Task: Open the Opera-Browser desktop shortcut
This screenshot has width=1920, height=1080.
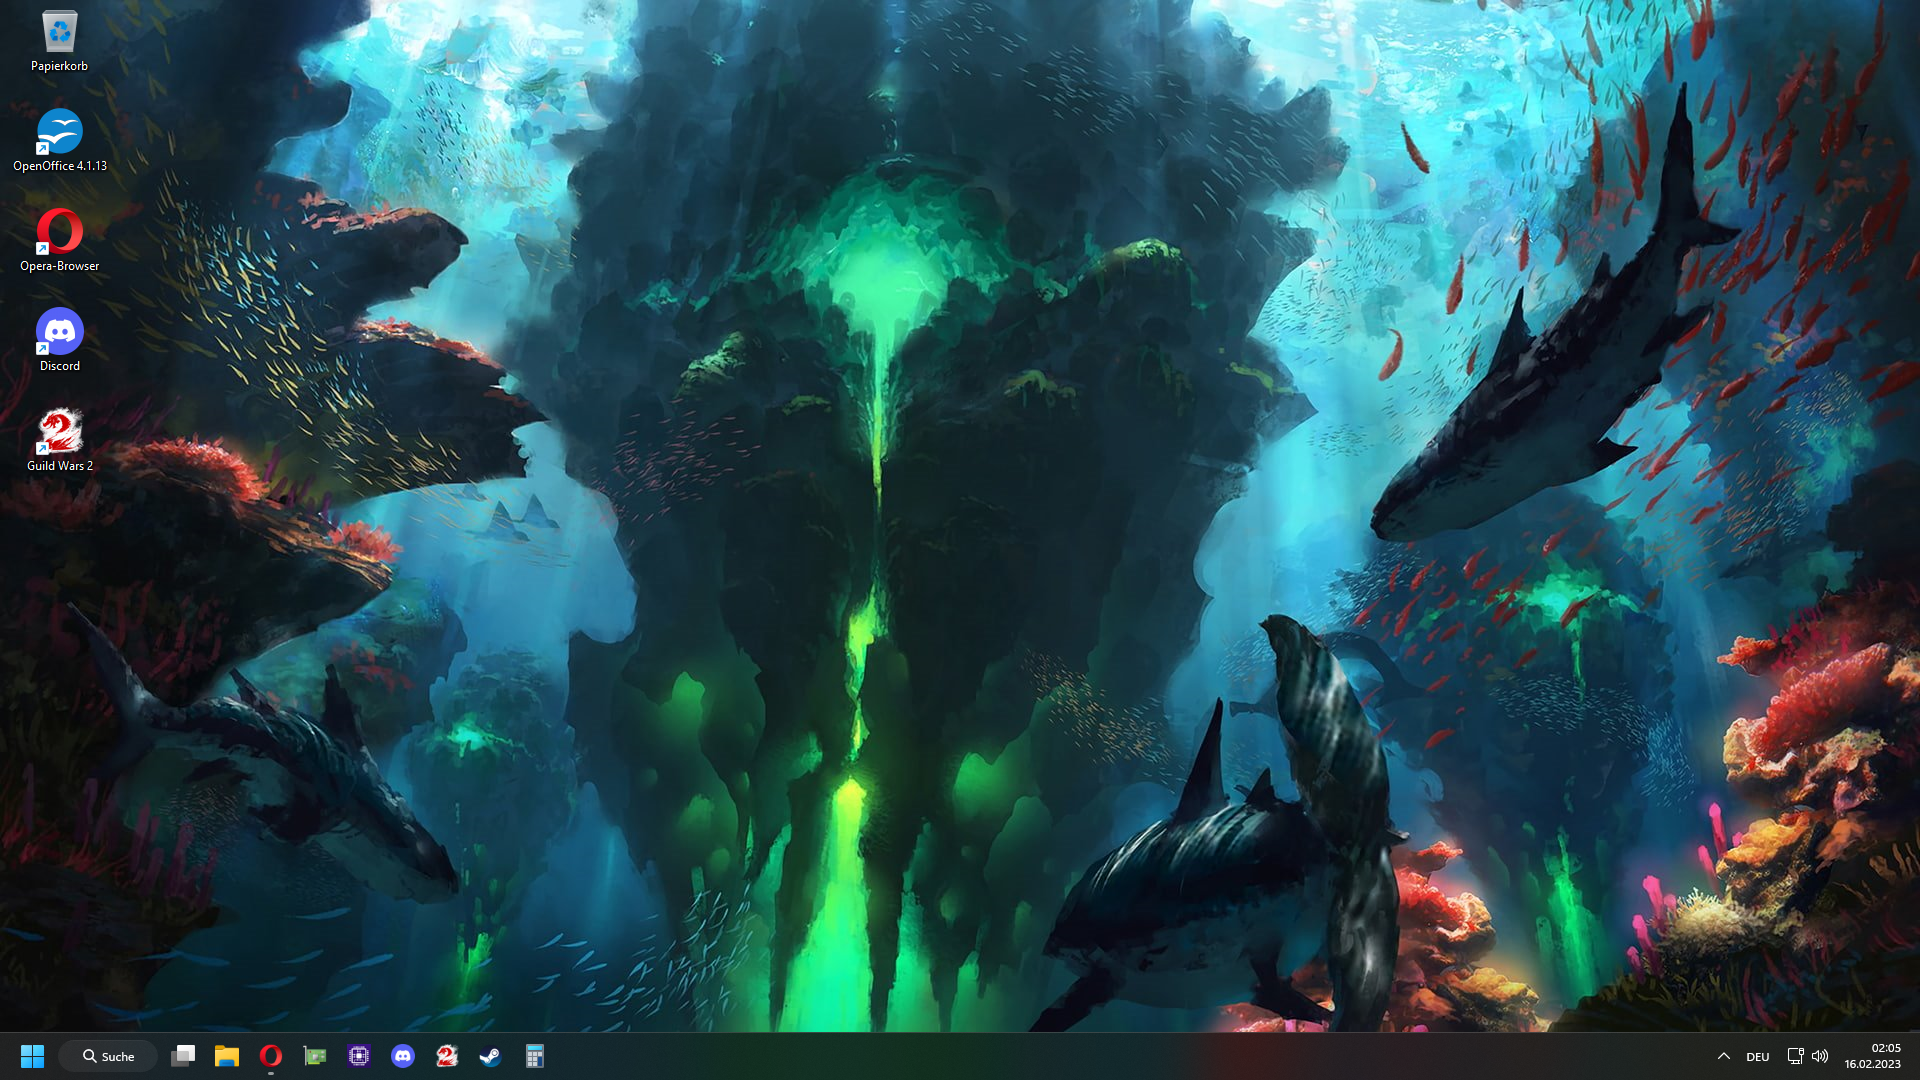Action: 60,233
